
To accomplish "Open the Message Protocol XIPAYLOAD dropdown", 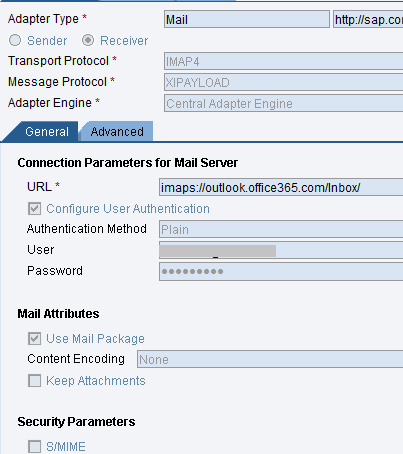I will click(x=283, y=82).
